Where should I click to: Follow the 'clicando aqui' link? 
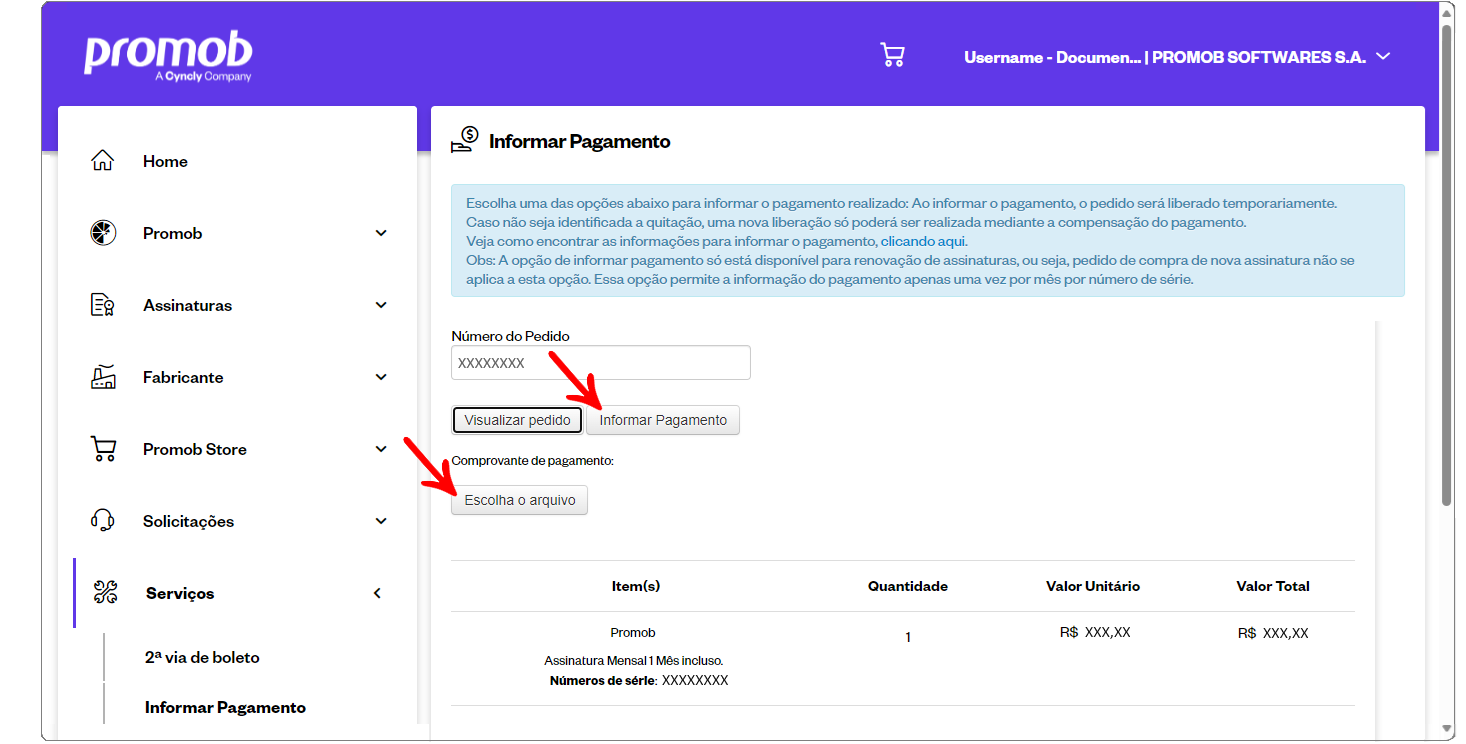(x=923, y=241)
